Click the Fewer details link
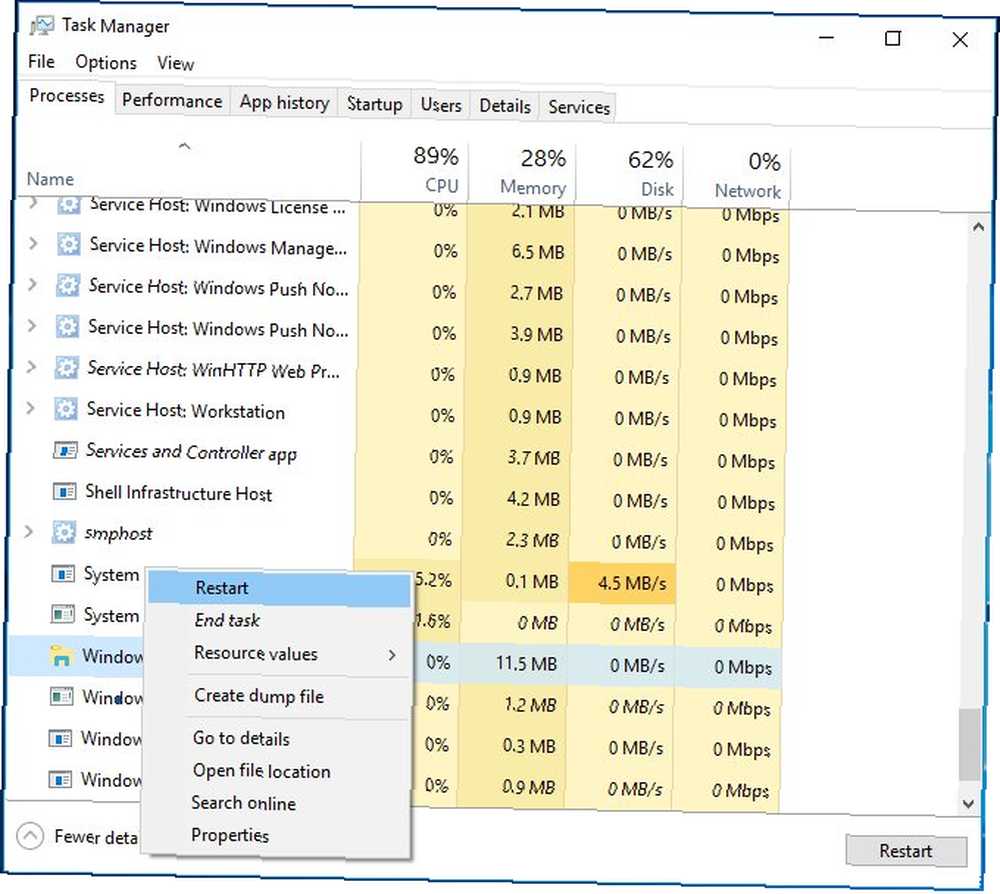1000x894 pixels. [x=96, y=837]
